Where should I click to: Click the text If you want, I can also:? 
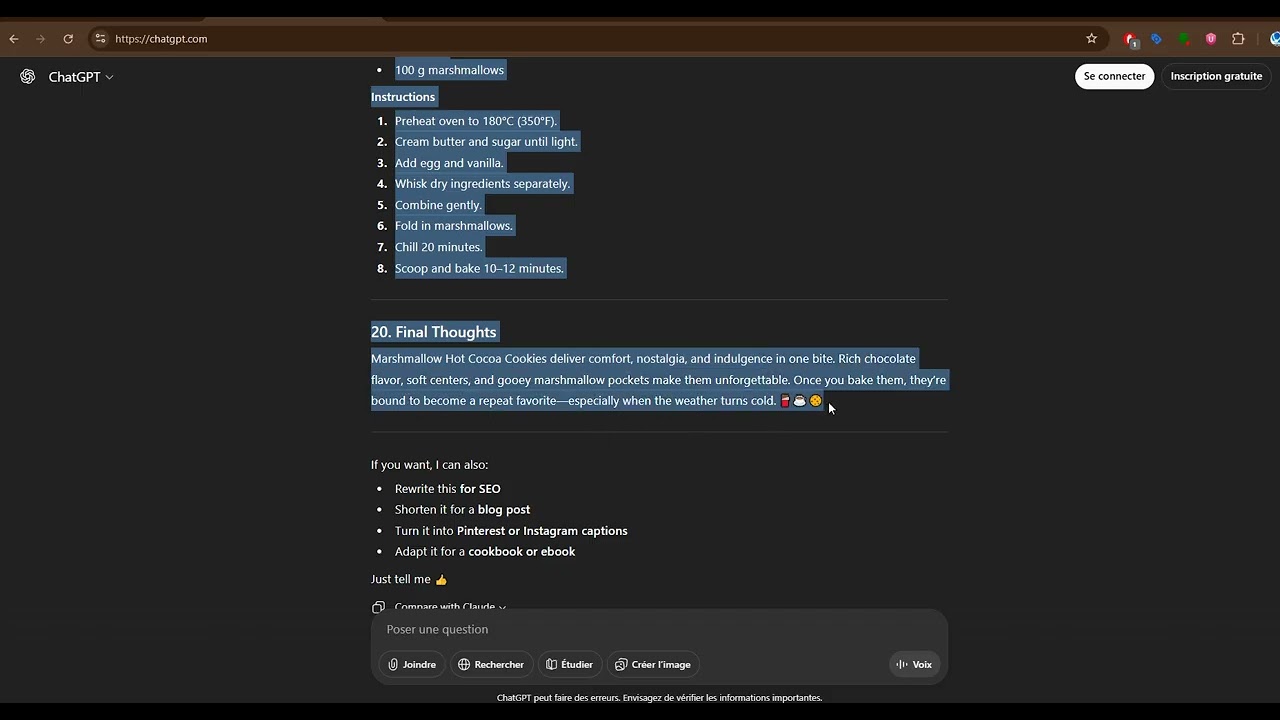click(429, 465)
